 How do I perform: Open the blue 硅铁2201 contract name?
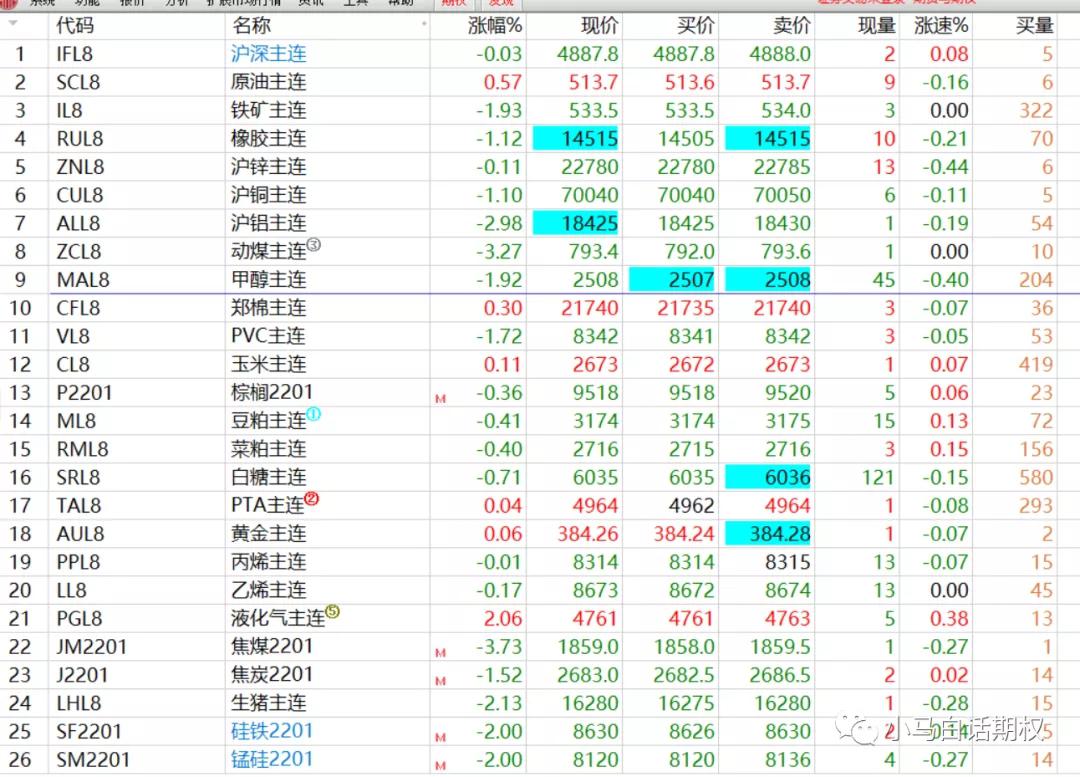tap(271, 731)
